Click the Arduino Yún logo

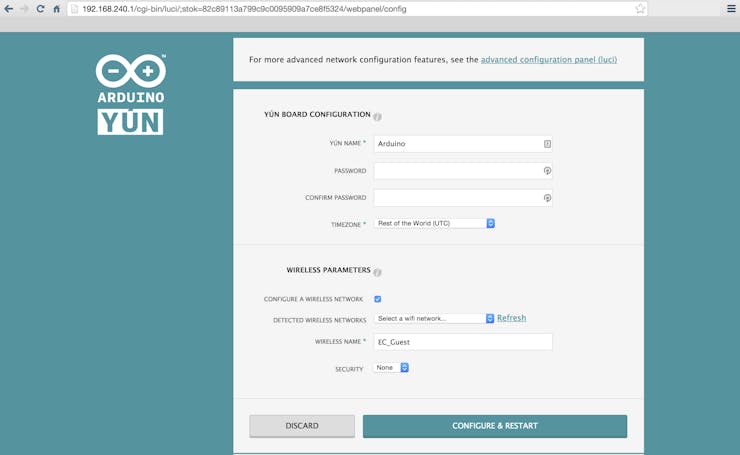coord(131,94)
